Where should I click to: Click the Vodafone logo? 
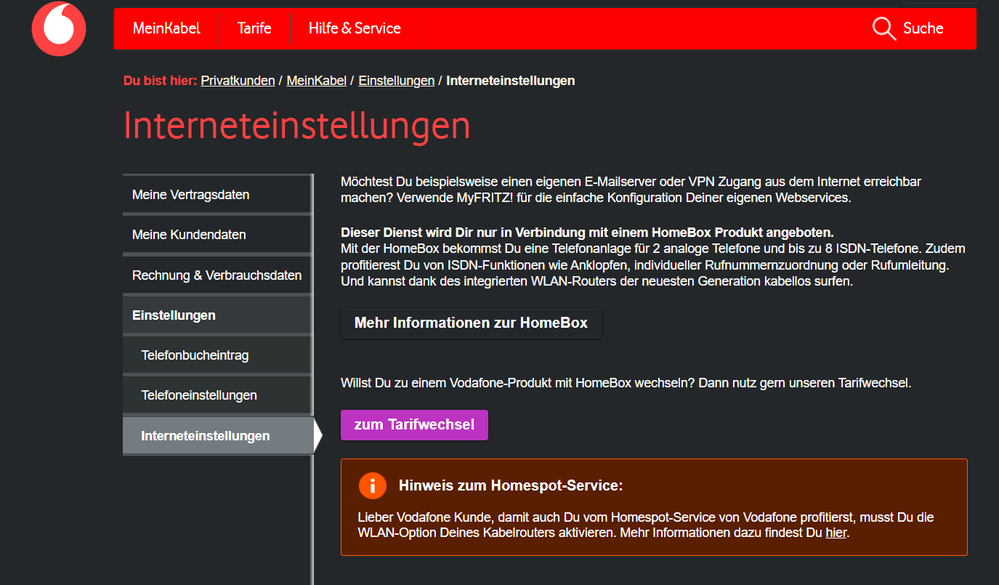point(59,29)
